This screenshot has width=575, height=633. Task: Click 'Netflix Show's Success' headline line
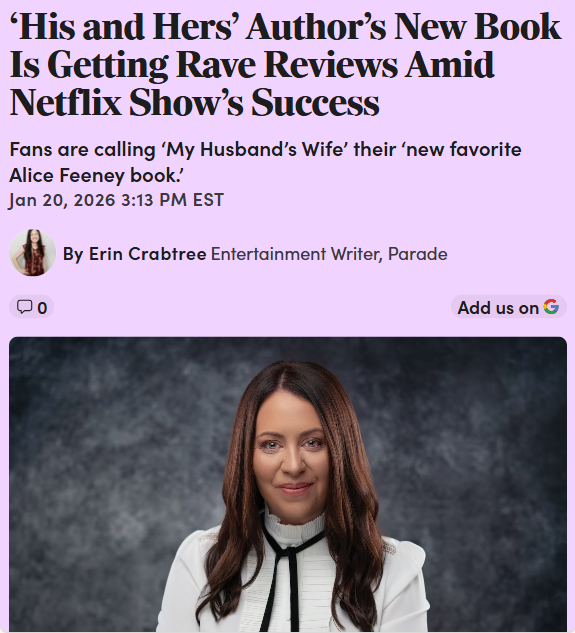[194, 103]
